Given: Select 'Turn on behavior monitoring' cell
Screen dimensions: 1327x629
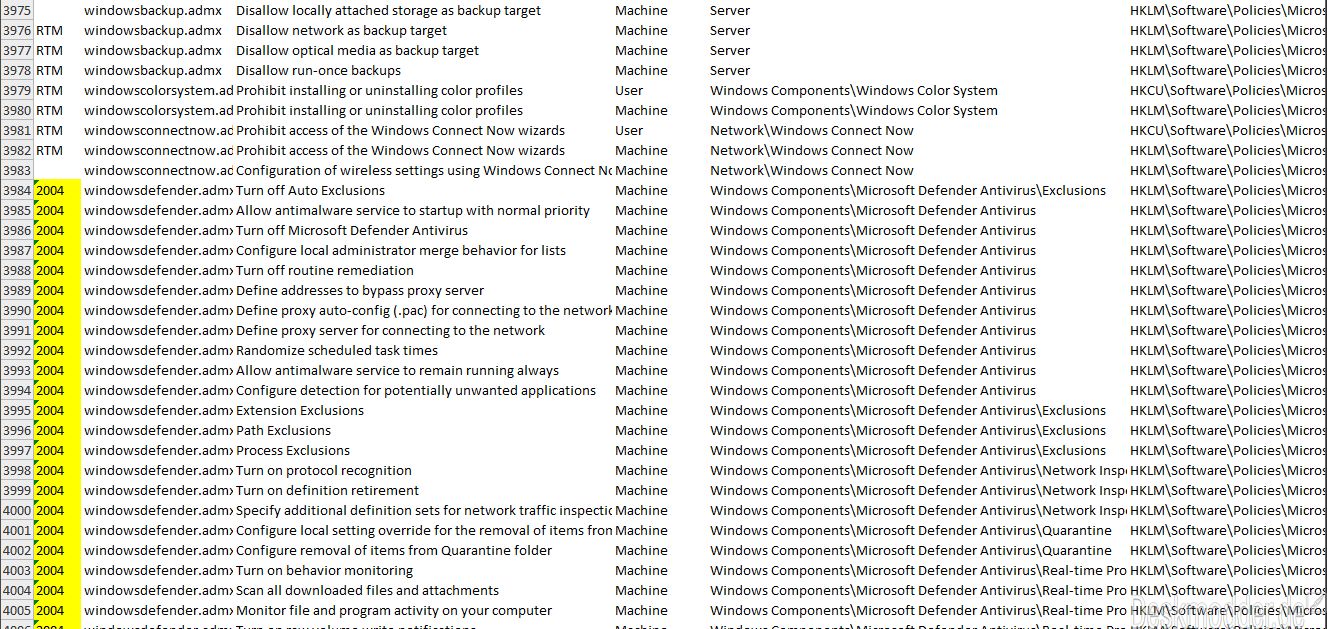Looking at the screenshot, I should (x=324, y=570).
